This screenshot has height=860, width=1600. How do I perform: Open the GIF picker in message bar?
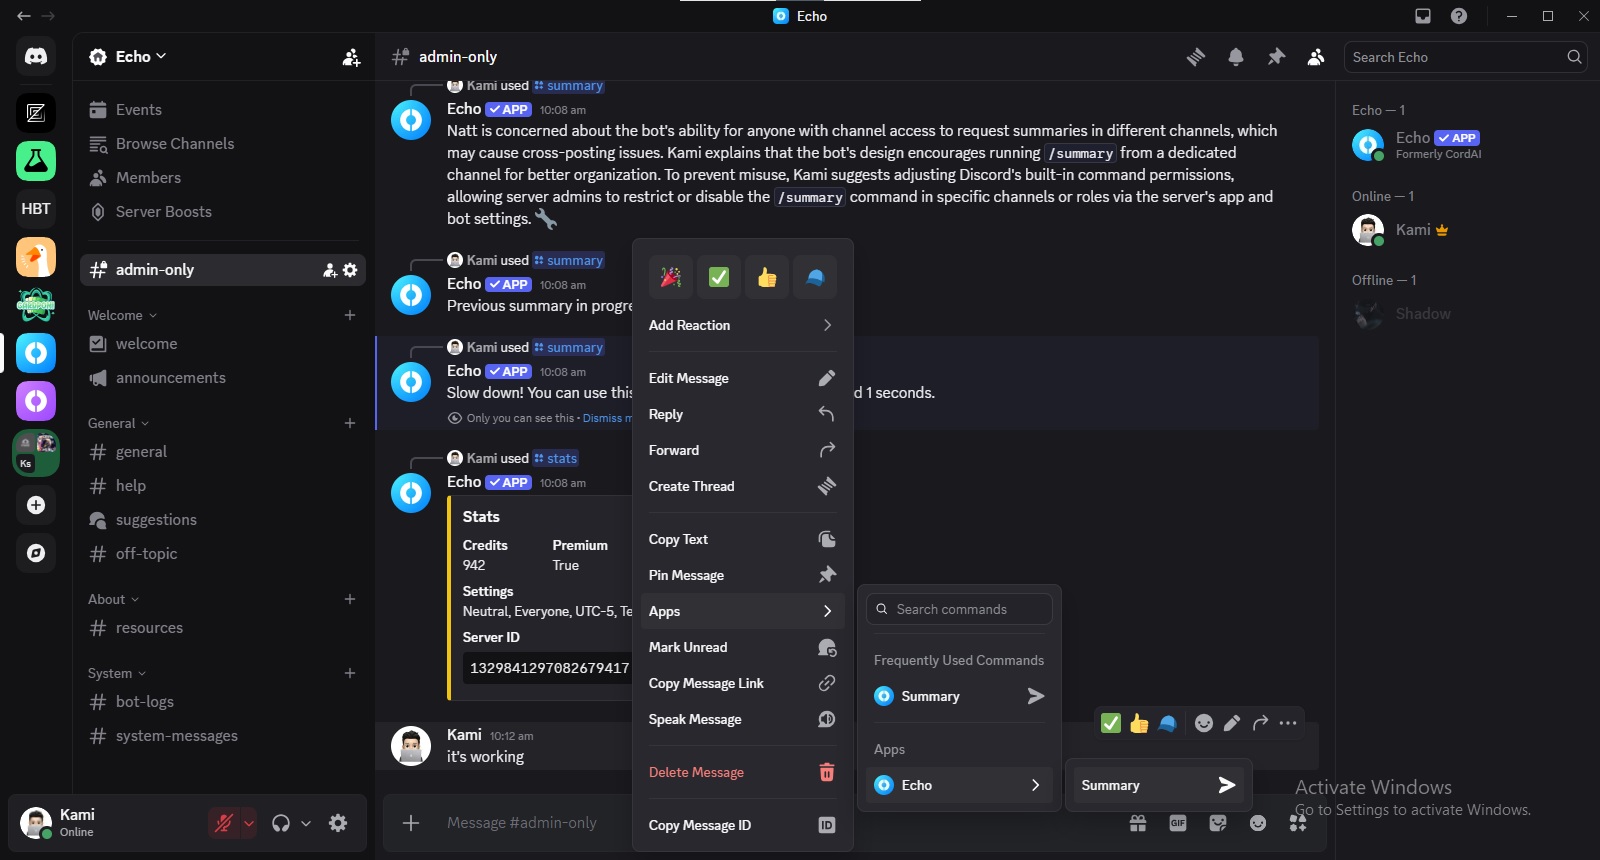tap(1178, 823)
